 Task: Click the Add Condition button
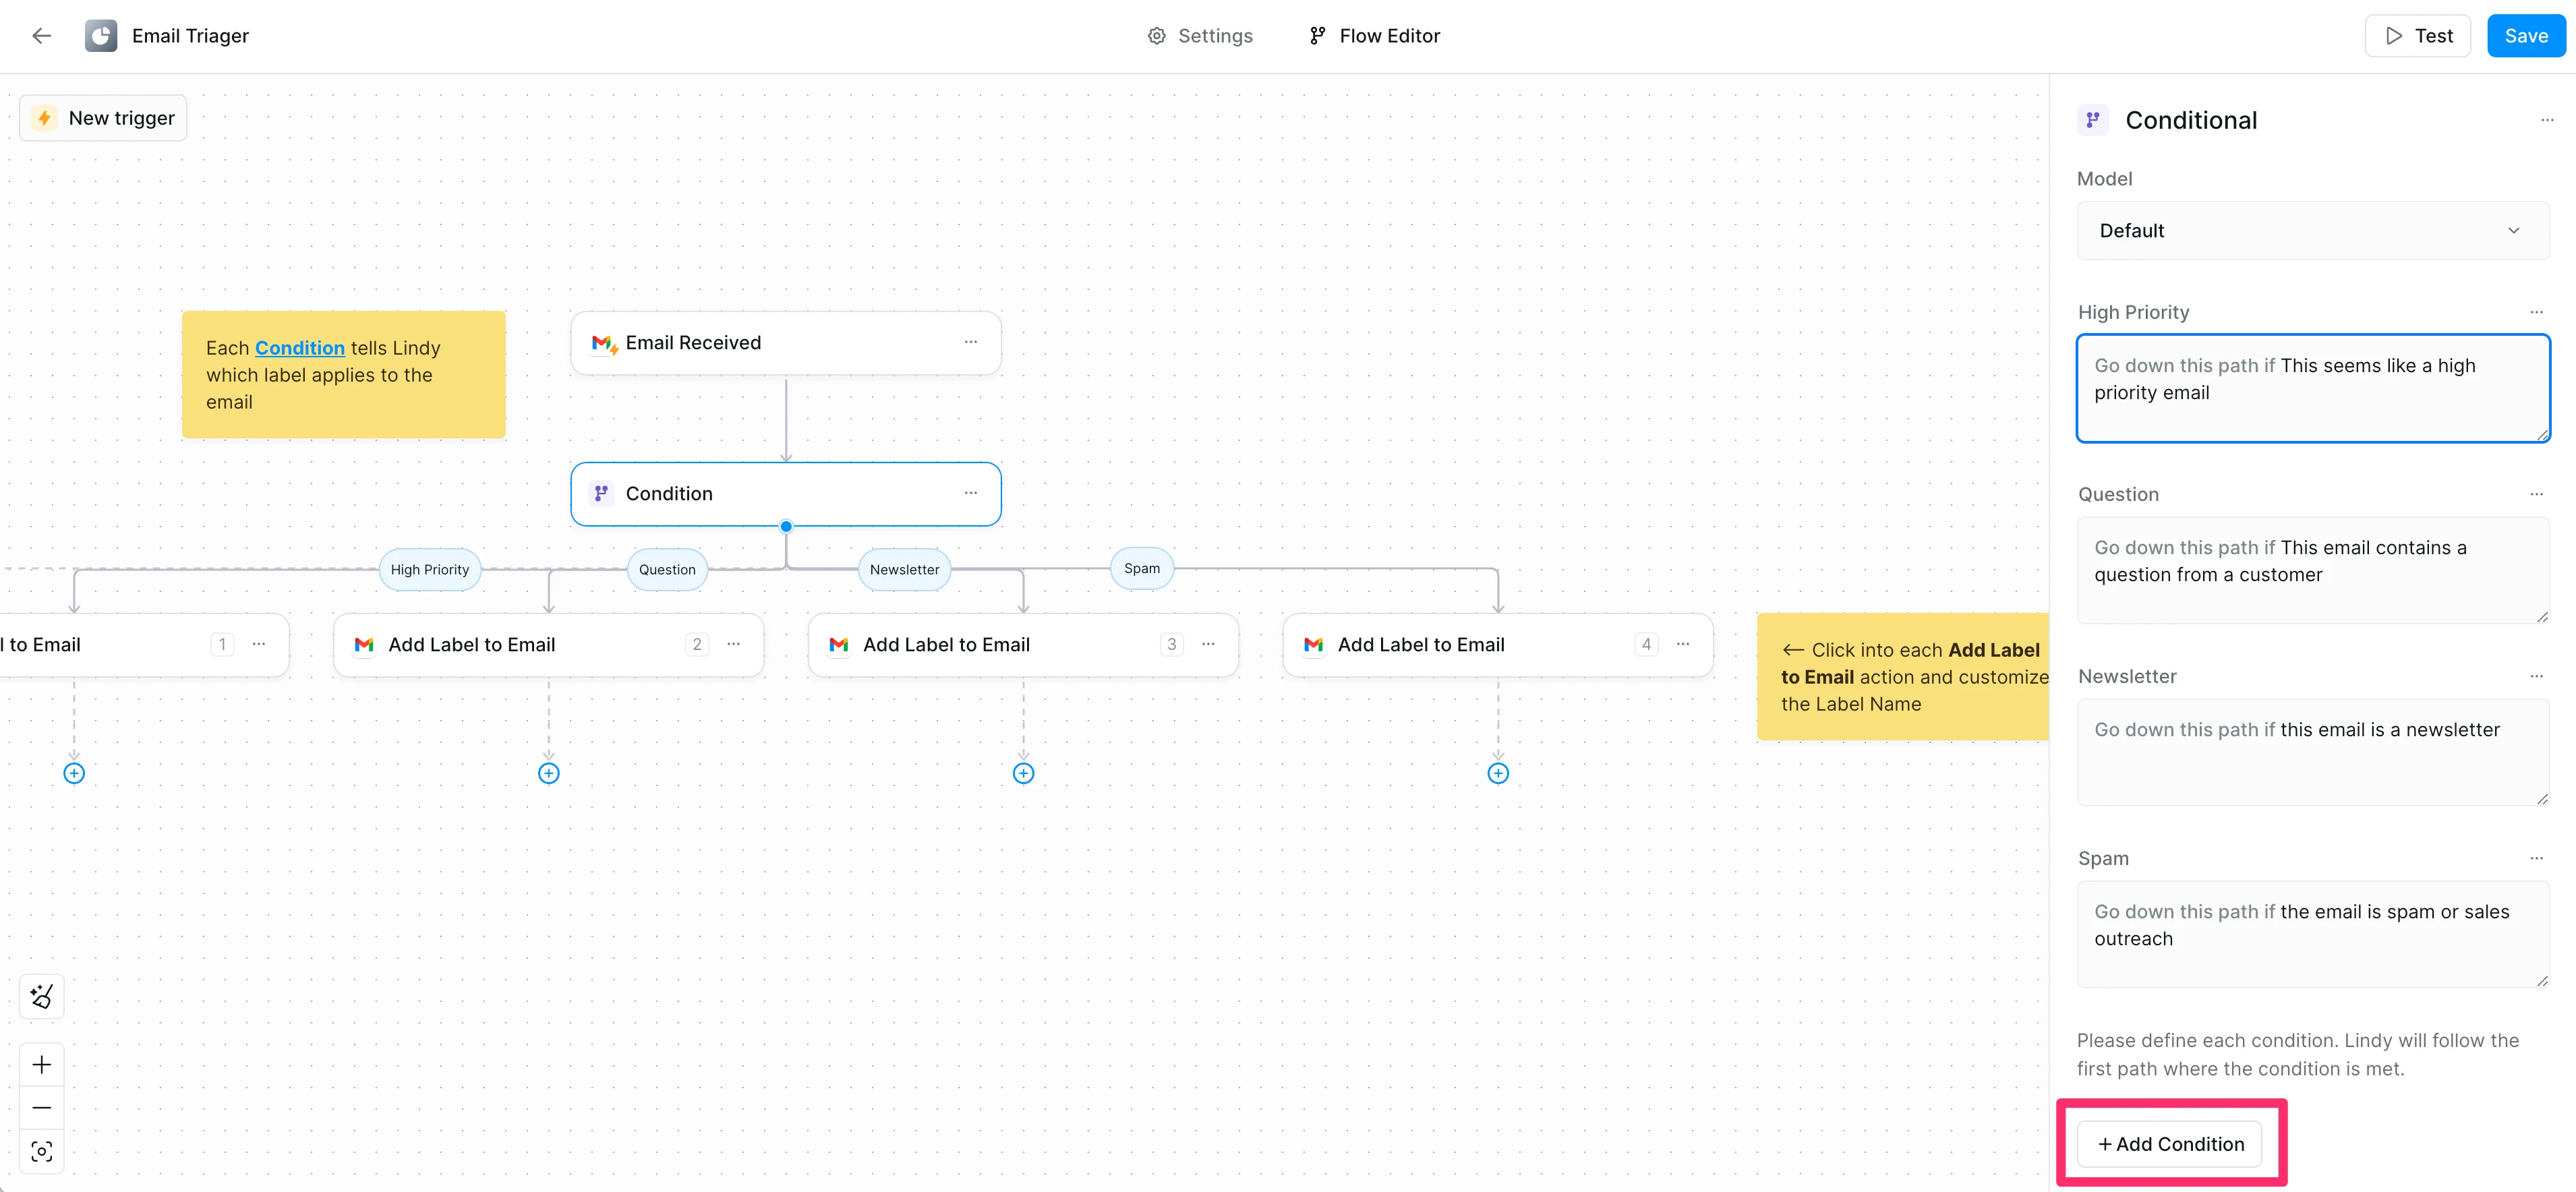click(2169, 1143)
